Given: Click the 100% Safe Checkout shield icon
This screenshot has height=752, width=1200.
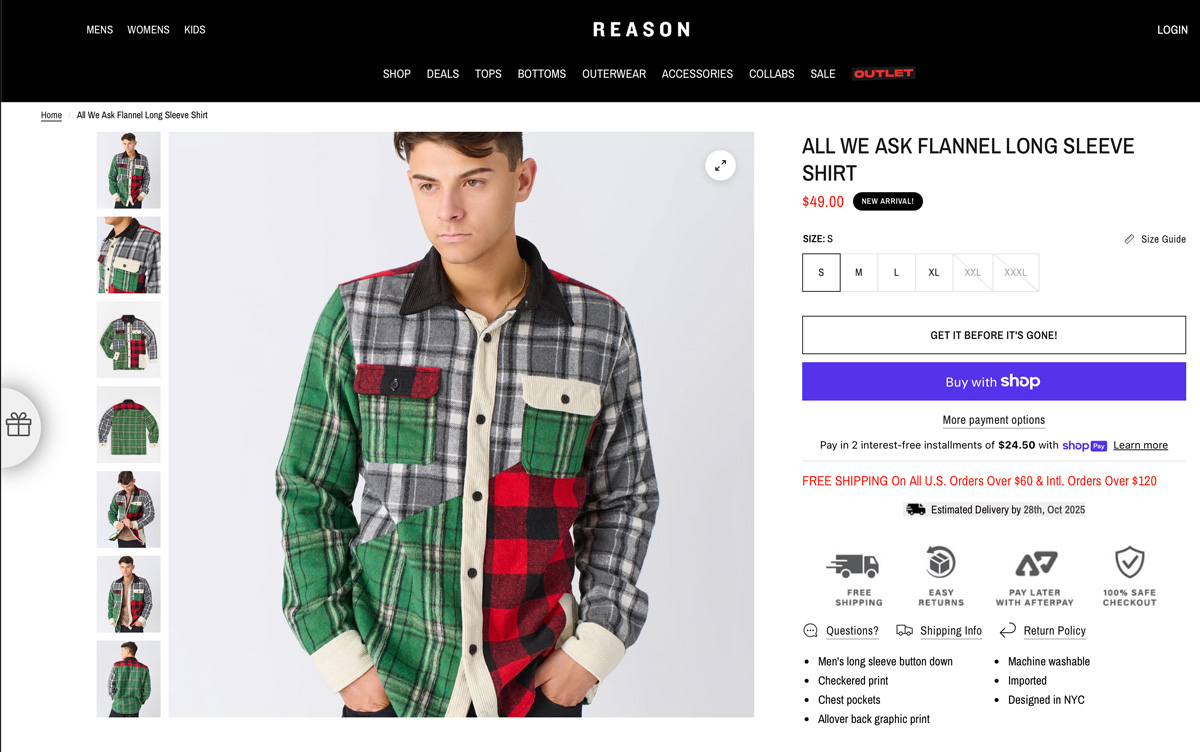Looking at the screenshot, I should click(x=1129, y=562).
